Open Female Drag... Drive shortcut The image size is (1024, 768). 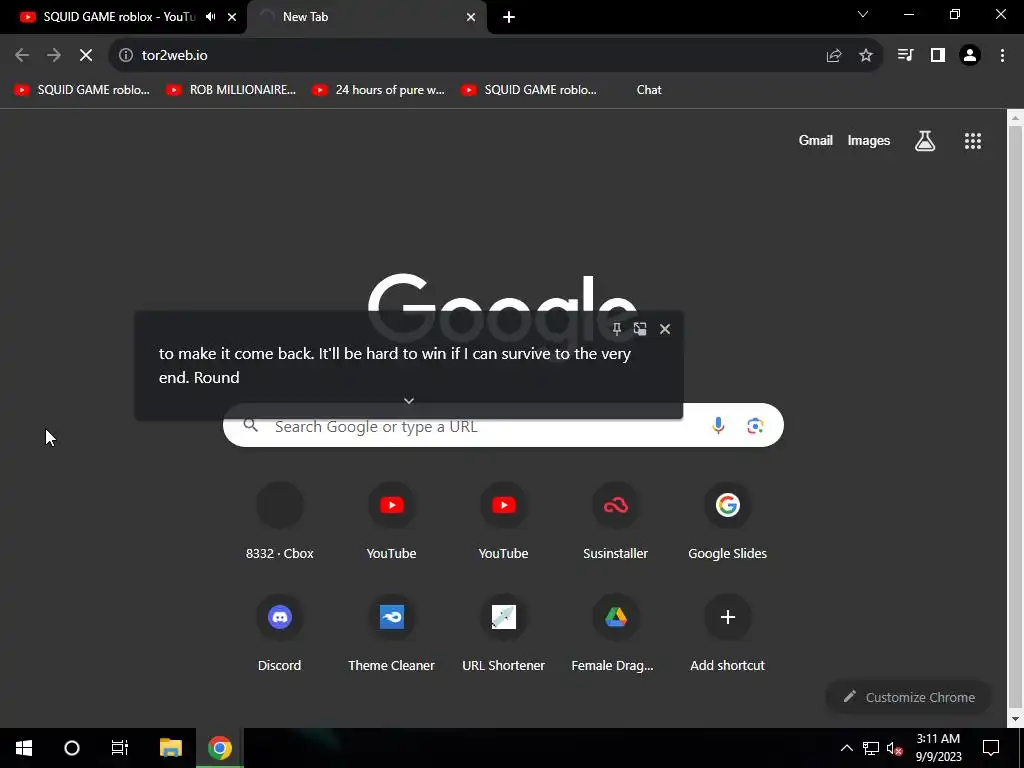(x=615, y=633)
